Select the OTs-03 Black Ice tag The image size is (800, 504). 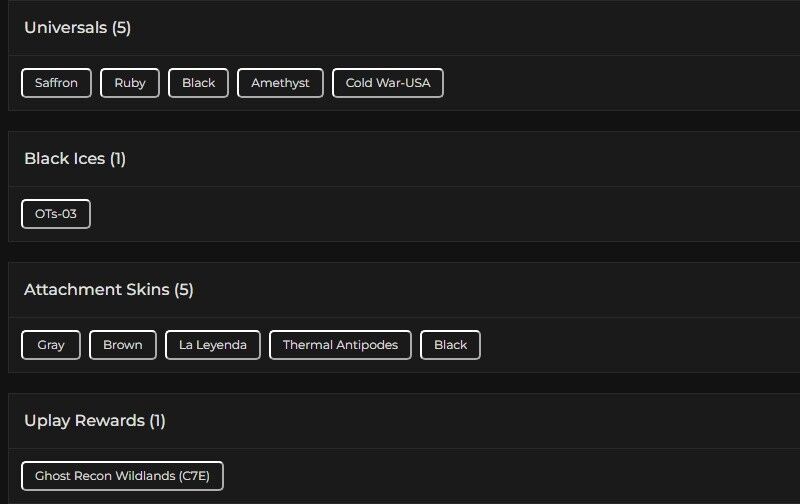tap(56, 214)
